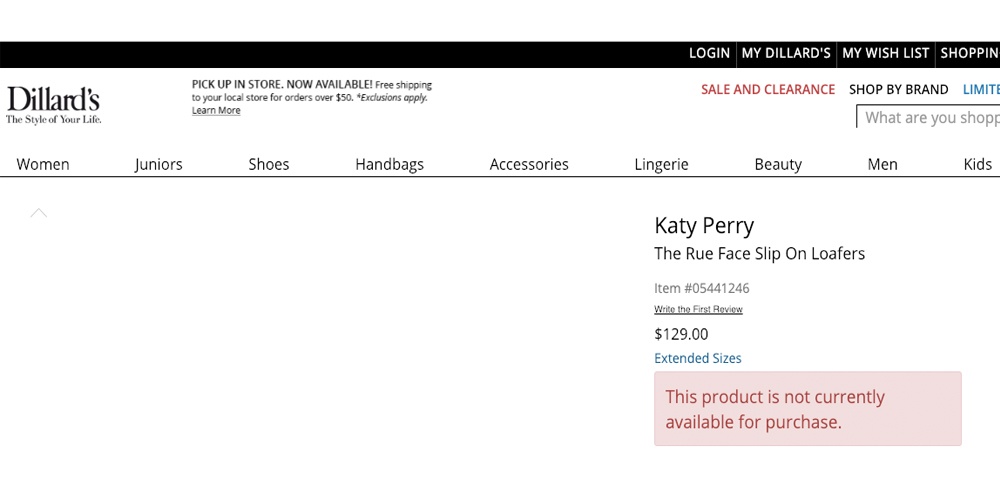The width and height of the screenshot is (1000, 500).
Task: Open the Kids category menu
Action: pos(977,164)
